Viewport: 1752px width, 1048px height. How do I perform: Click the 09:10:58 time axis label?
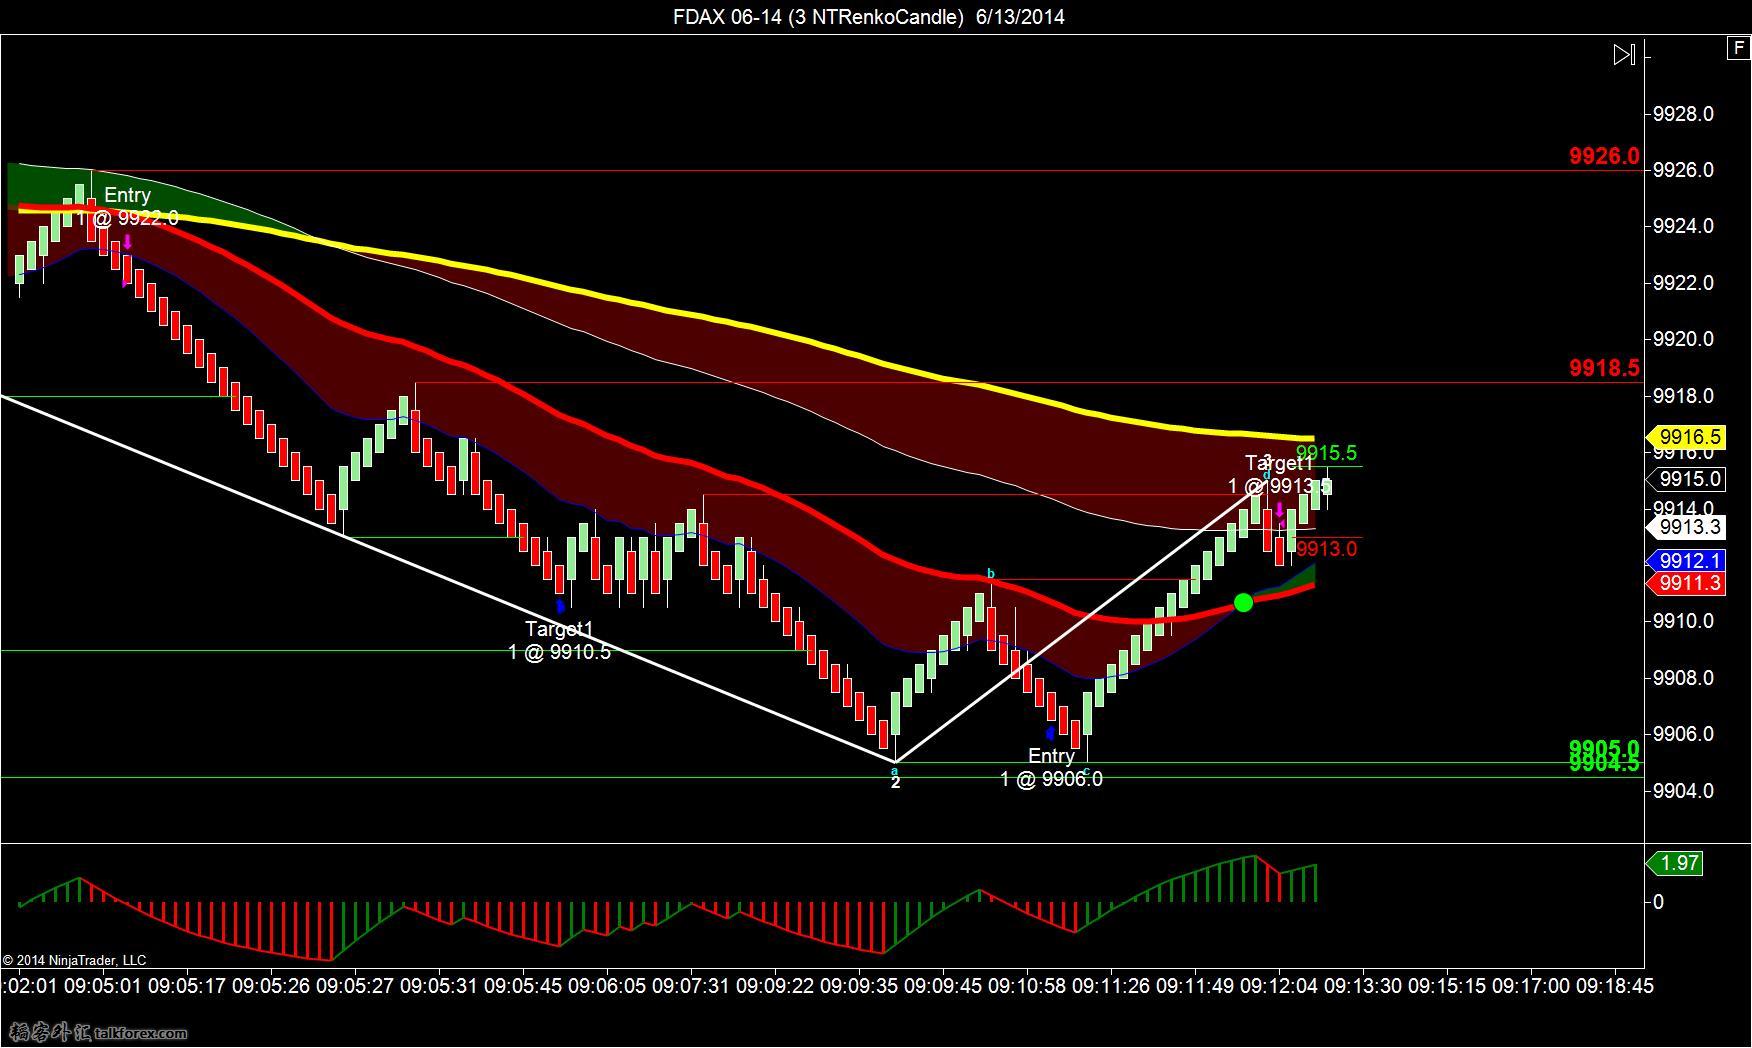(1027, 986)
